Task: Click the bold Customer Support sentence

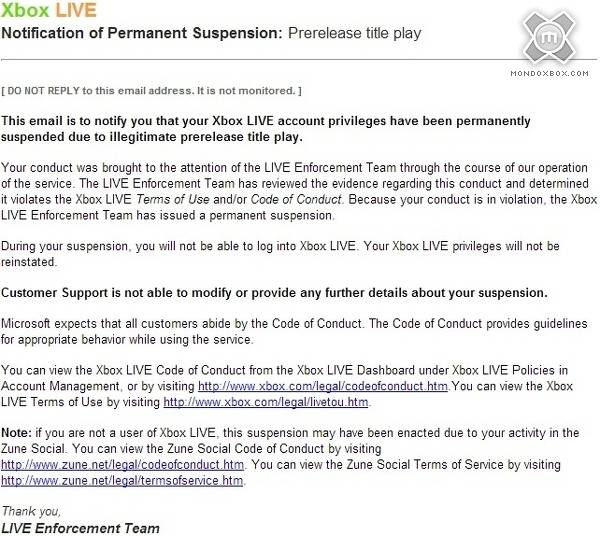Action: 275,293
